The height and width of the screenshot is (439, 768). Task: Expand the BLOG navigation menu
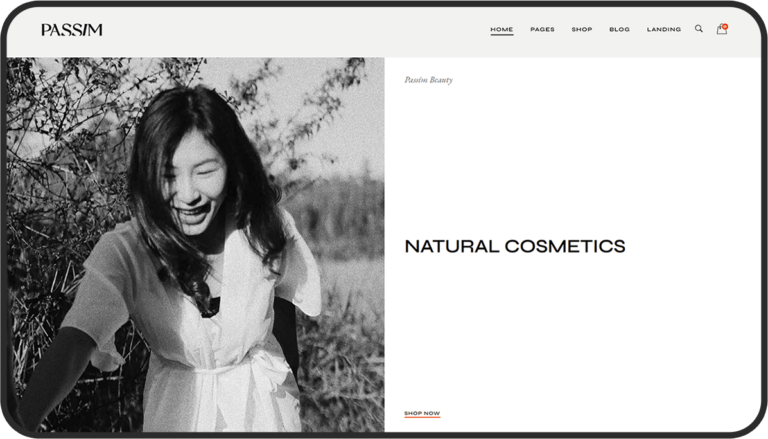coord(619,29)
